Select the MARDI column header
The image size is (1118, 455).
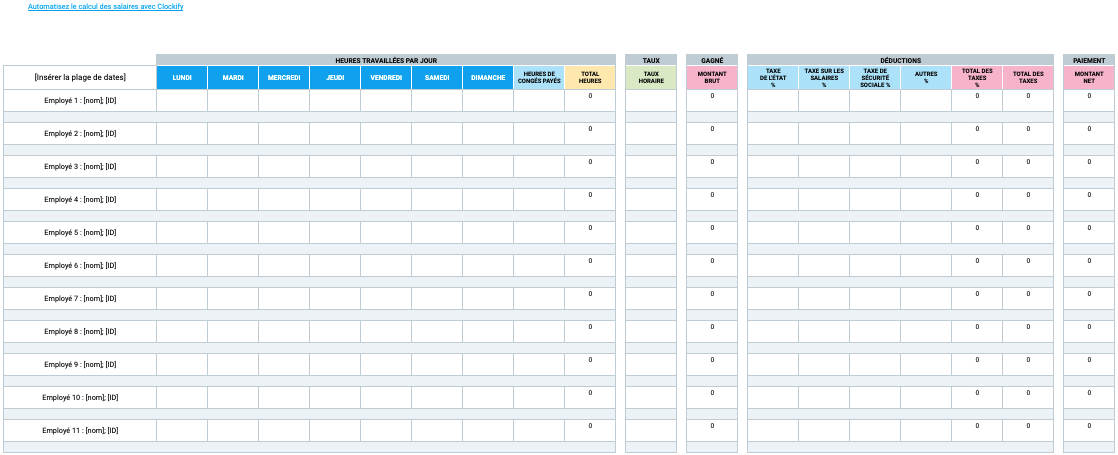click(233, 78)
